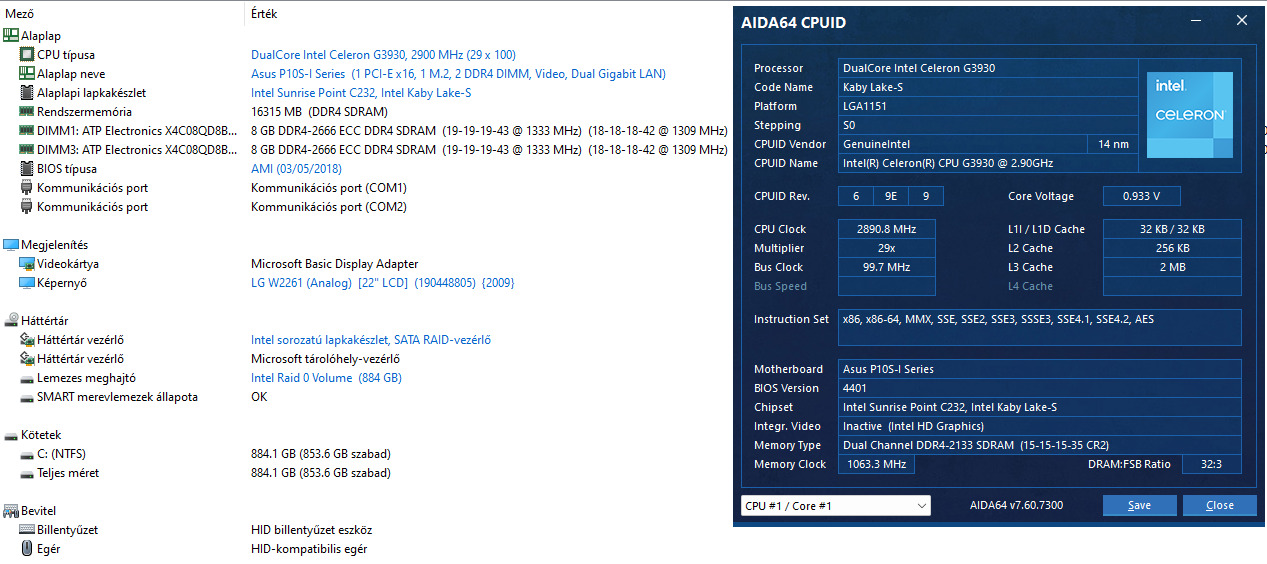Screen dimensions: 1267x564
Task: Click the 32:3 DRAM:FSB ratio value
Action: click(1212, 464)
